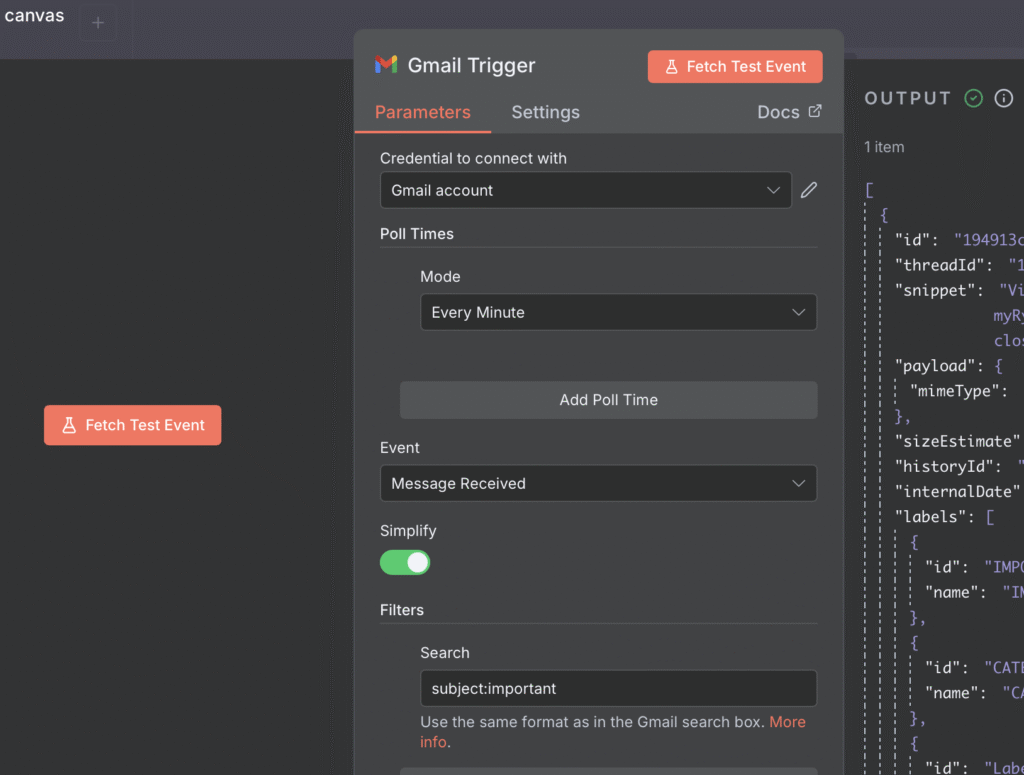The width and height of the screenshot is (1024, 775).
Task: Click the pencil icon to edit credential
Action: [808, 190]
